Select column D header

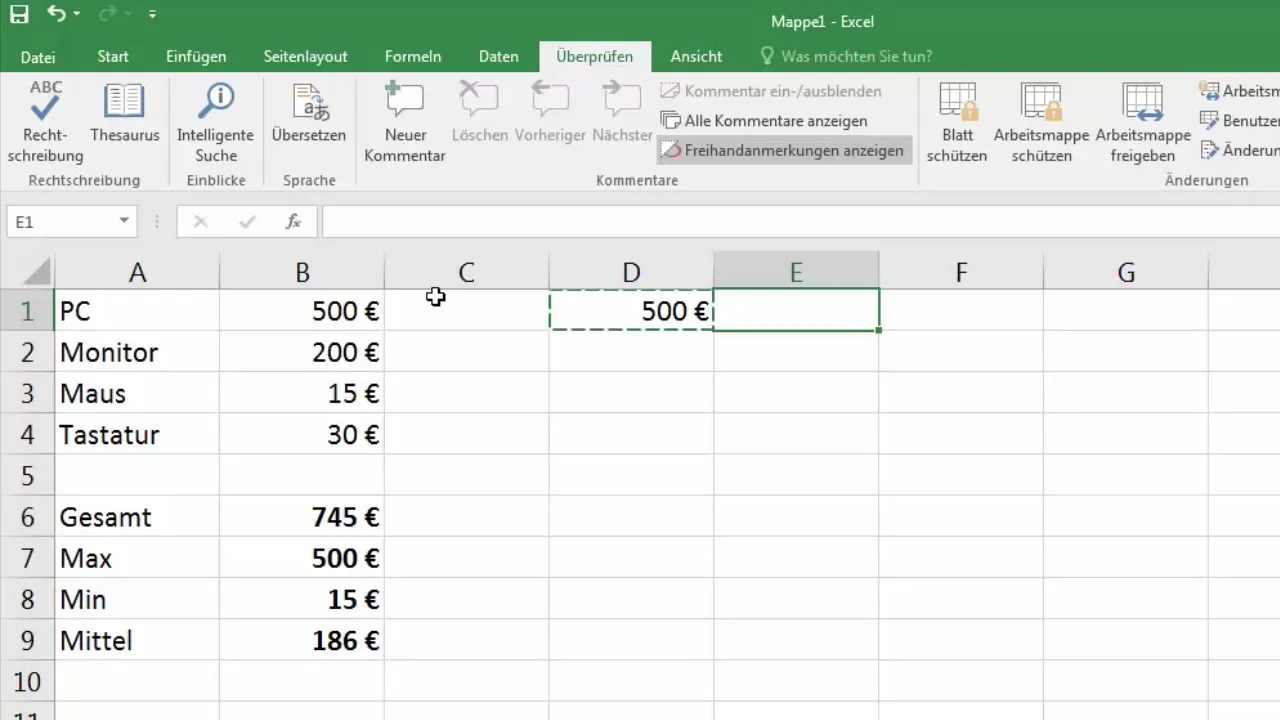(x=631, y=272)
